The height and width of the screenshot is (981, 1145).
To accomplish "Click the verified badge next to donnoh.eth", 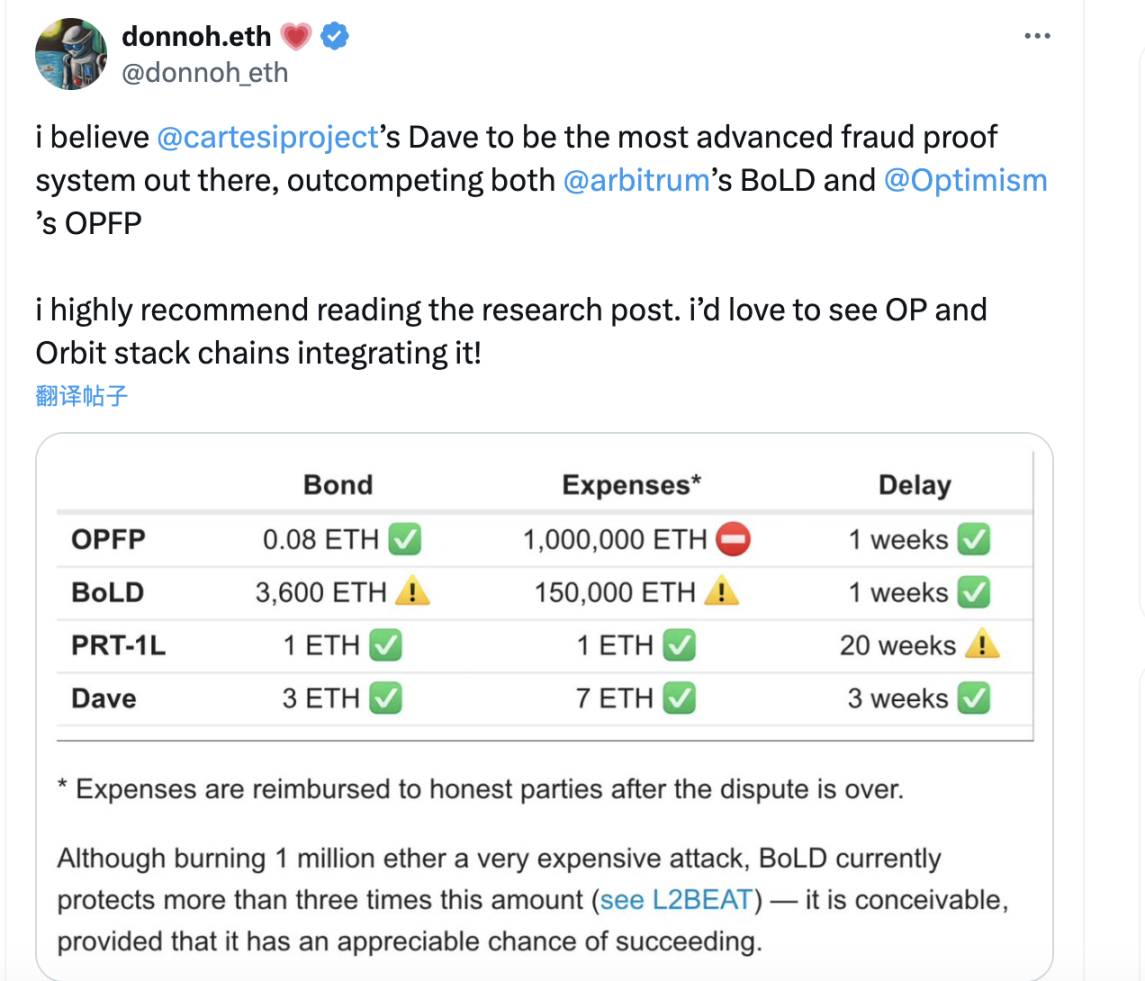I will [x=334, y=36].
